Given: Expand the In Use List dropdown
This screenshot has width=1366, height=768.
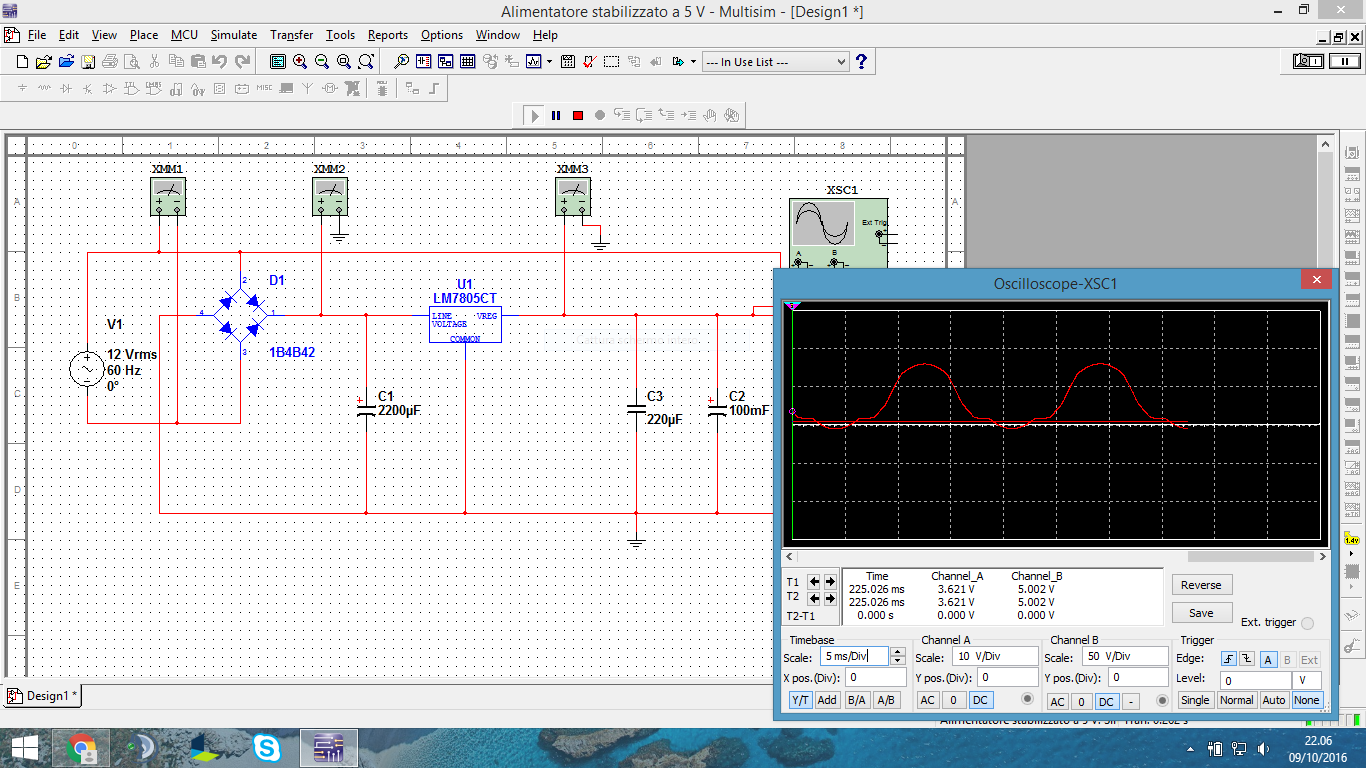Looking at the screenshot, I should click(x=840, y=62).
